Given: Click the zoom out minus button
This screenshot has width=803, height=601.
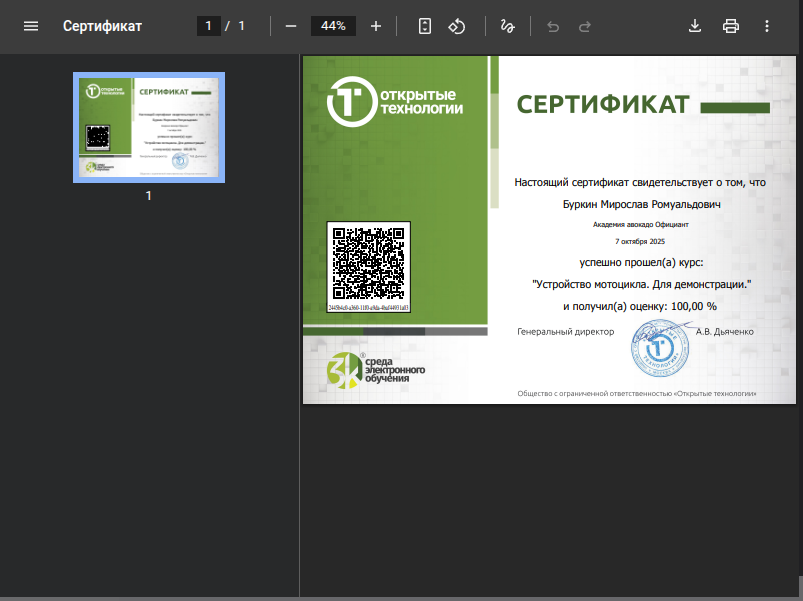Looking at the screenshot, I should pyautogui.click(x=291, y=26).
